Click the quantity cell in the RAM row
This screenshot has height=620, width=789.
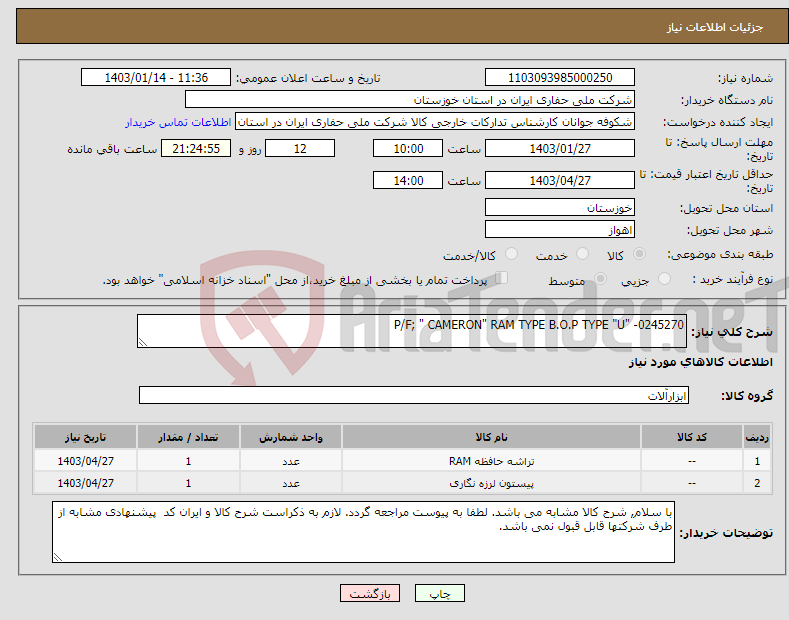tap(188, 461)
